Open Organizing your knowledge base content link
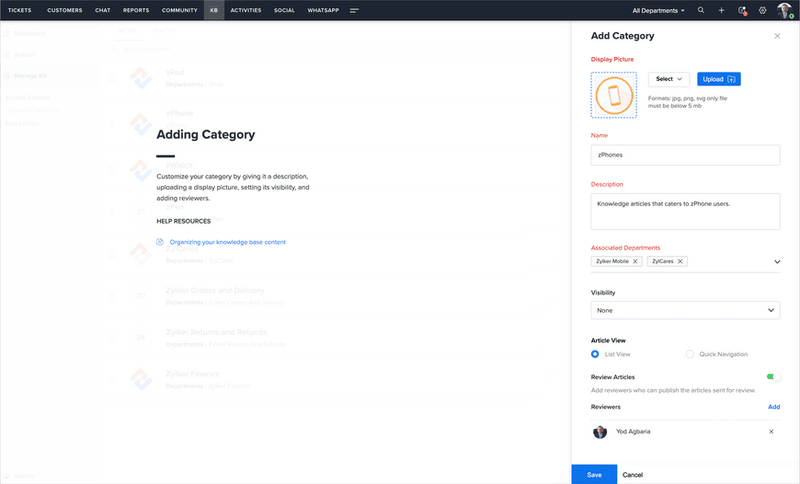Image resolution: width=800 pixels, height=484 pixels. click(x=228, y=242)
